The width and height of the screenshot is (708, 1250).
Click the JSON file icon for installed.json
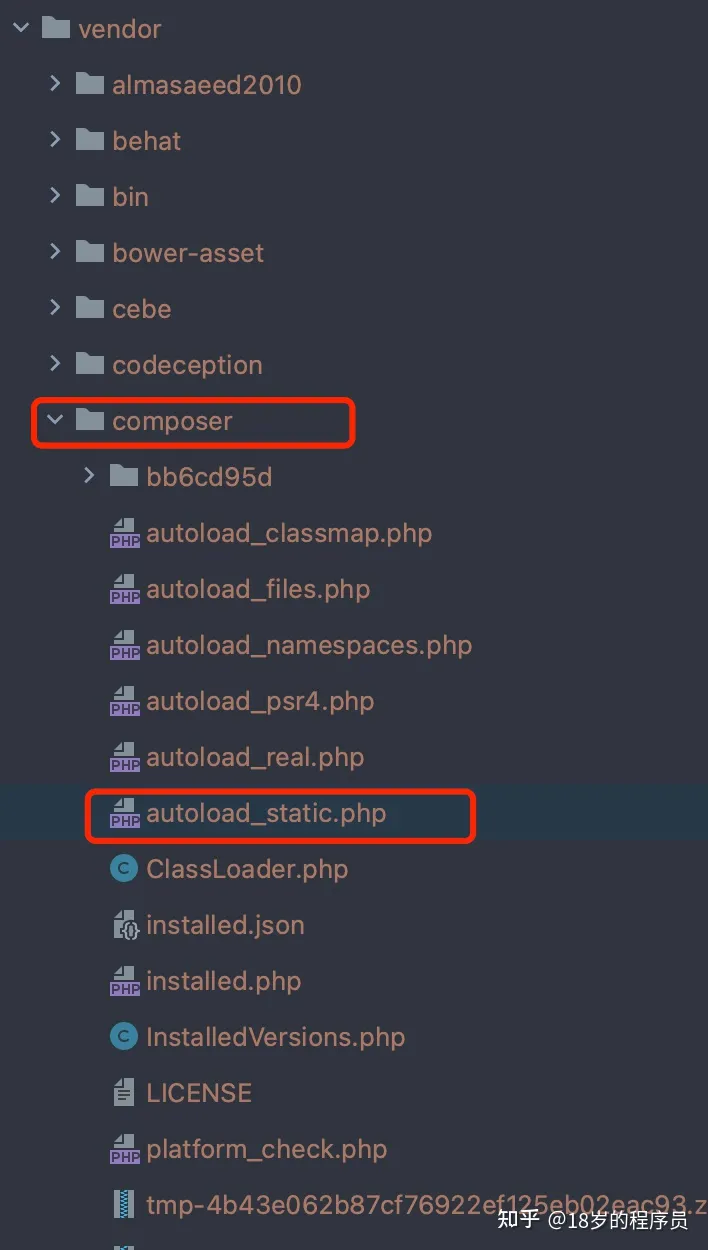point(124,925)
